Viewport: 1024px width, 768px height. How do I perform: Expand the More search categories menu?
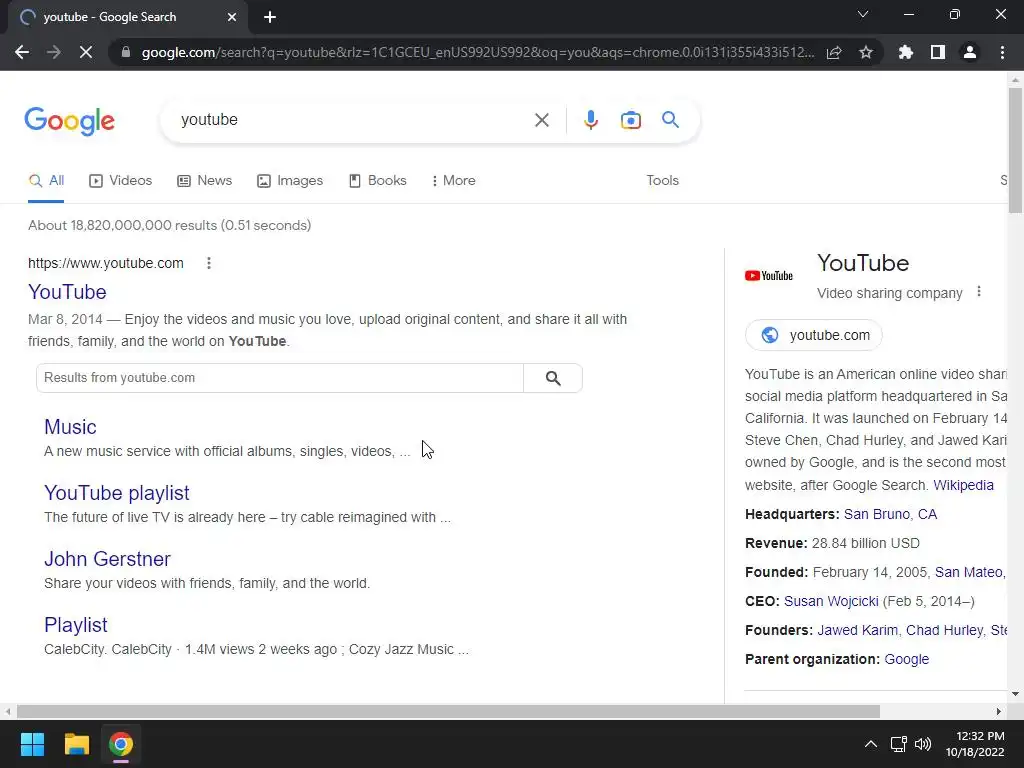[453, 181]
